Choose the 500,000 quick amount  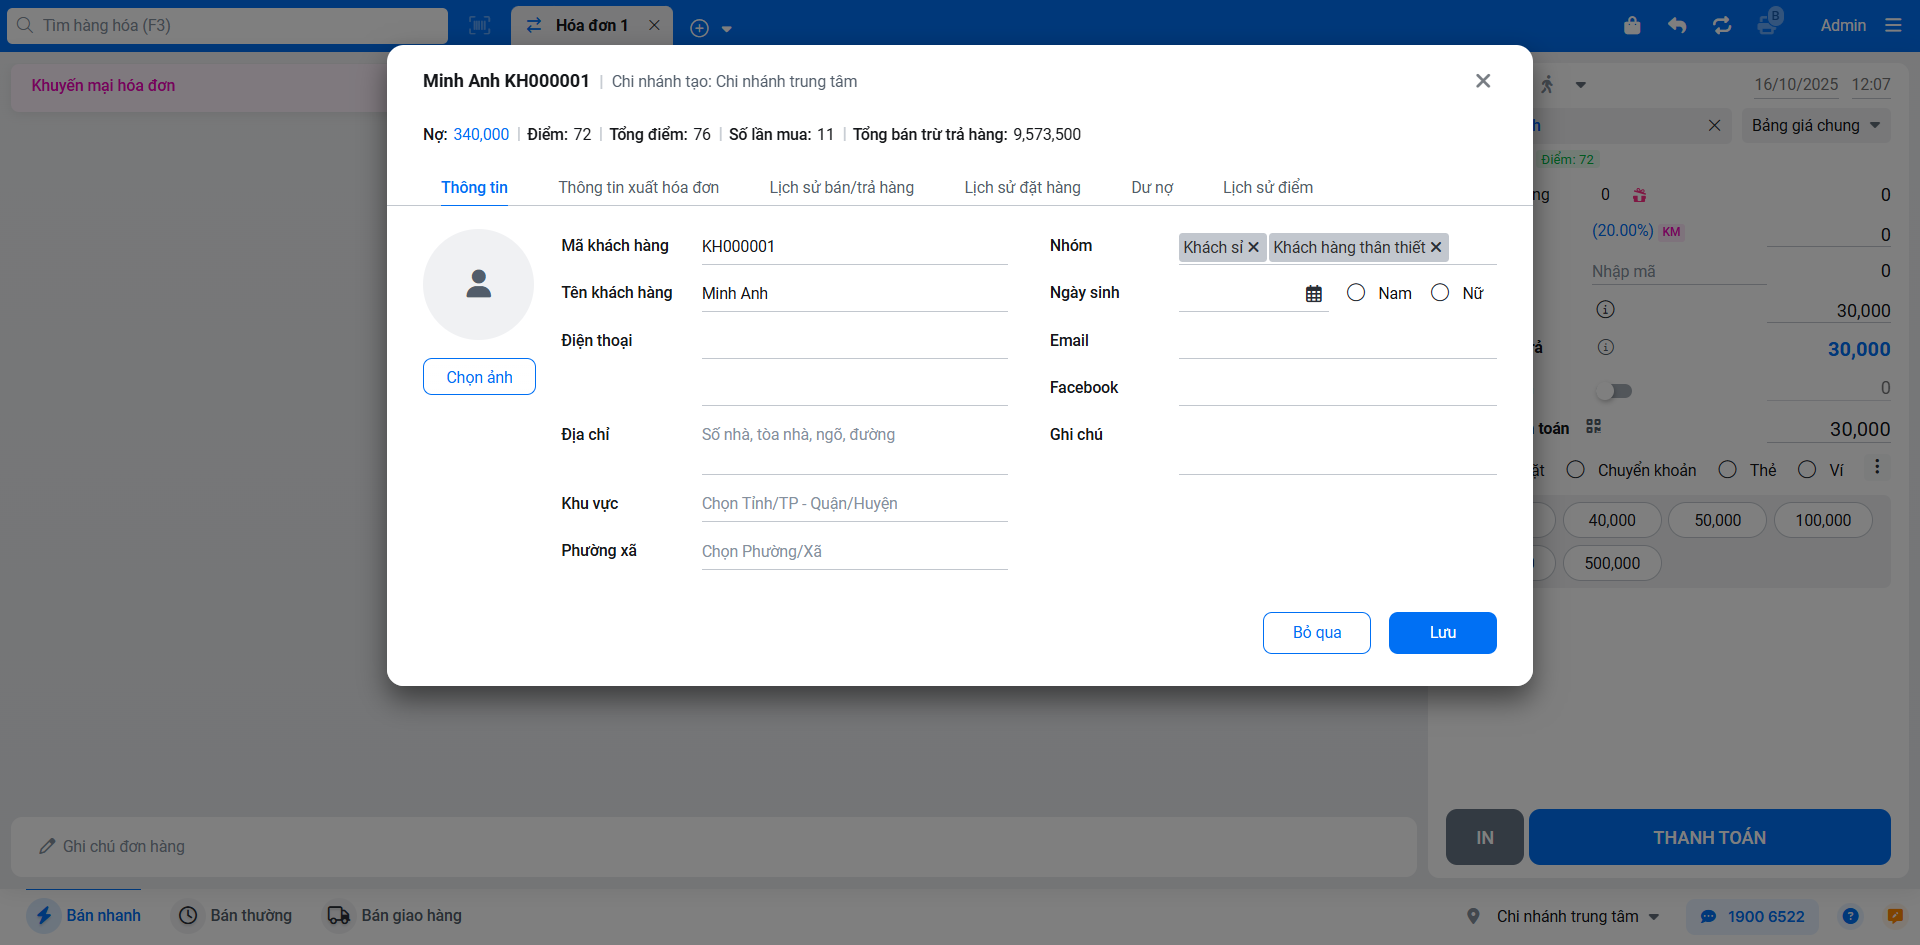tap(1612, 563)
